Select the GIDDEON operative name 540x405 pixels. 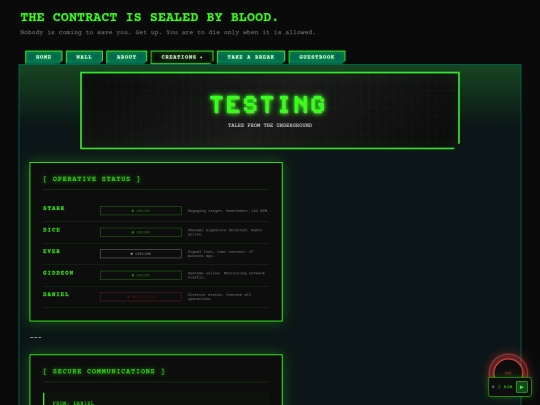tap(58, 273)
